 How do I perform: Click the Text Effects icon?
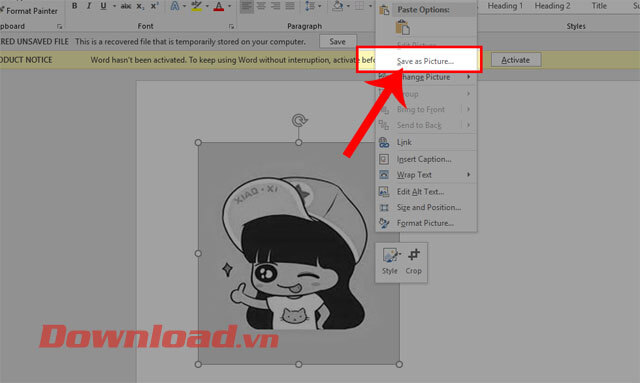tap(175, 6)
